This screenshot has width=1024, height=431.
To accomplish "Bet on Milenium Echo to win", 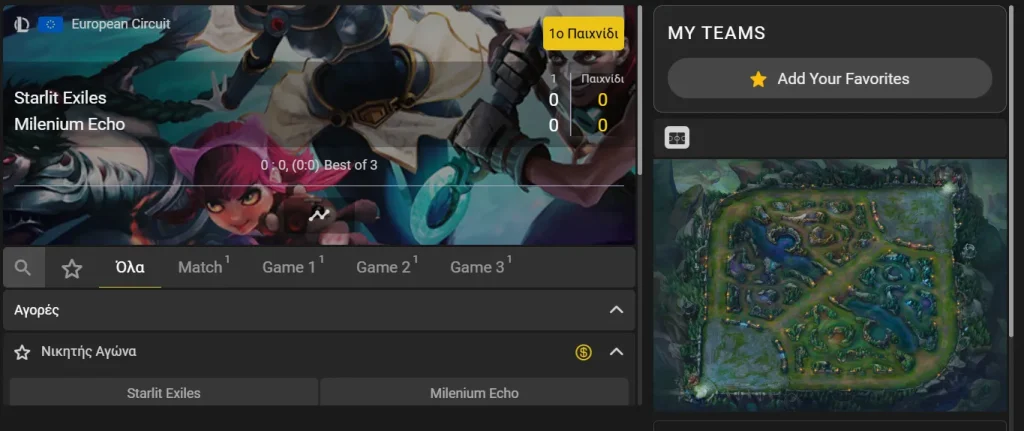I will (474, 393).
